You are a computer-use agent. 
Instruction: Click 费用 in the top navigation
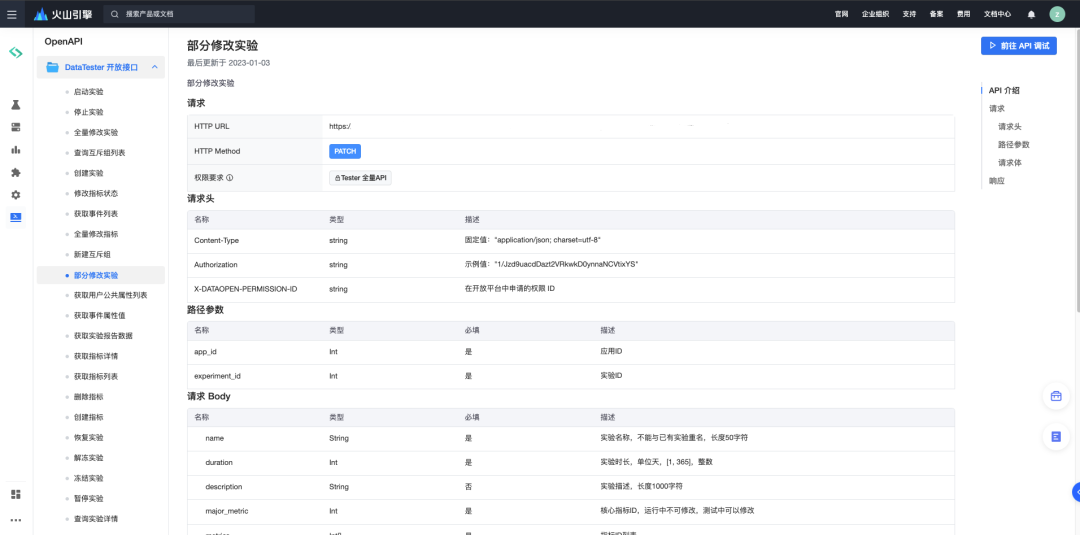[x=963, y=14]
